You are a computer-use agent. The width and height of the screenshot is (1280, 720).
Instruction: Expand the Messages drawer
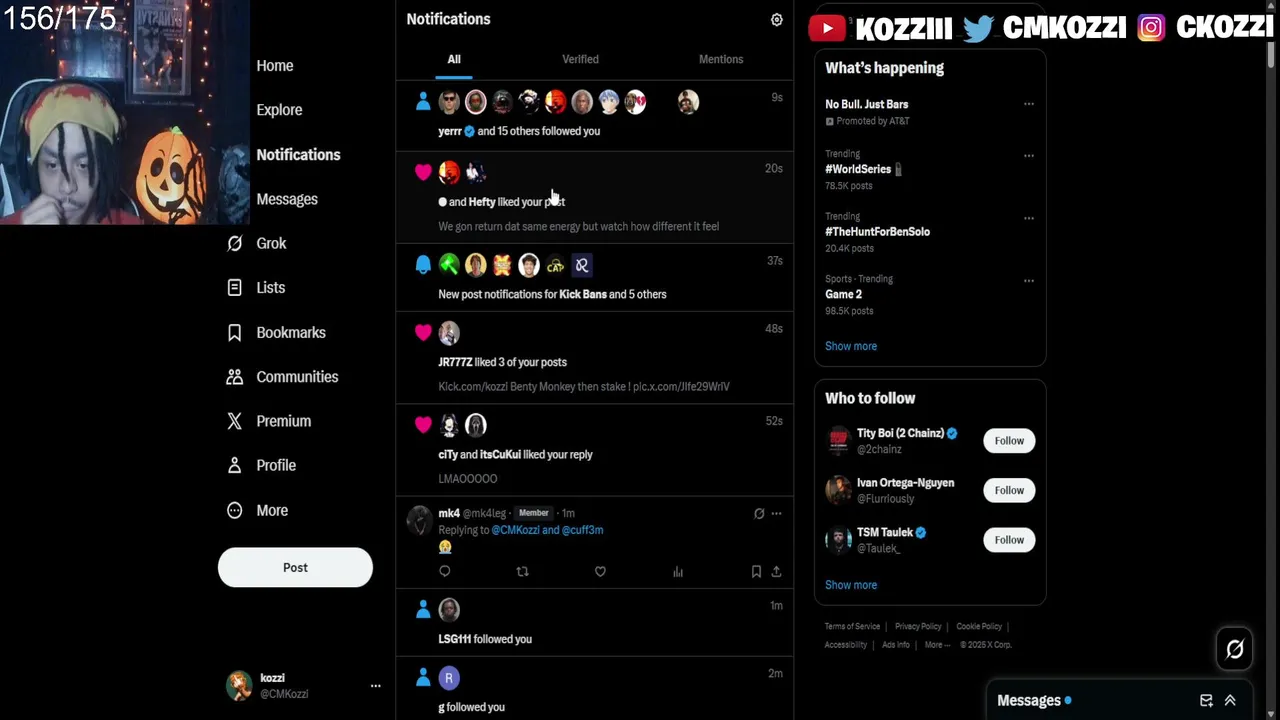tap(1230, 700)
